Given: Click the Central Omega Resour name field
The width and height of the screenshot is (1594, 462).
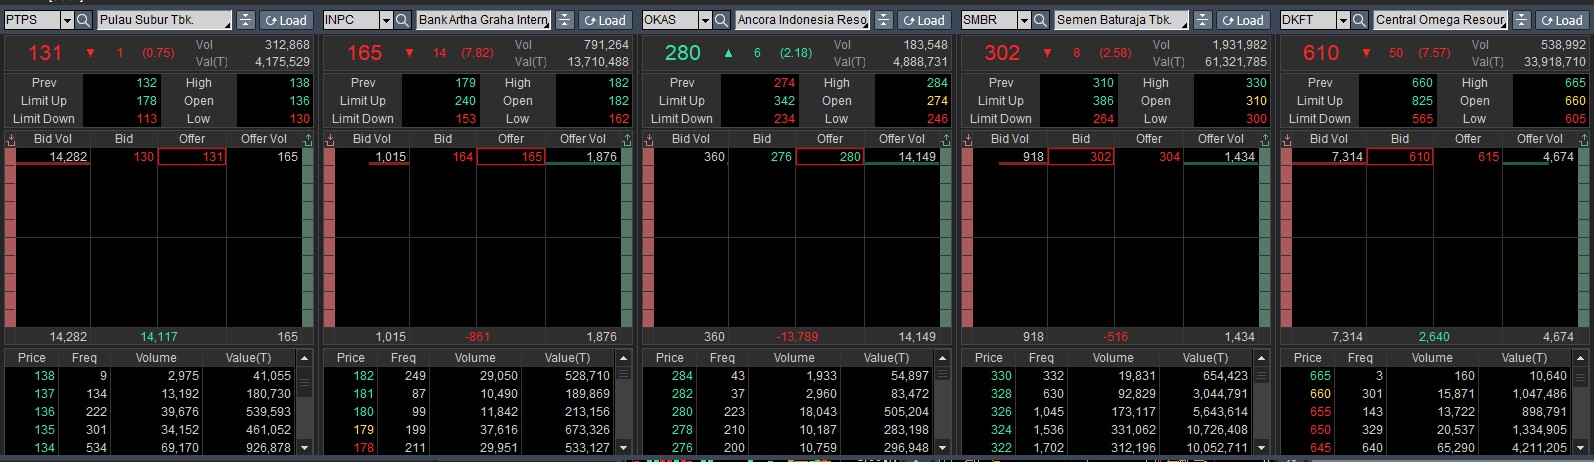Looking at the screenshot, I should point(1440,20).
